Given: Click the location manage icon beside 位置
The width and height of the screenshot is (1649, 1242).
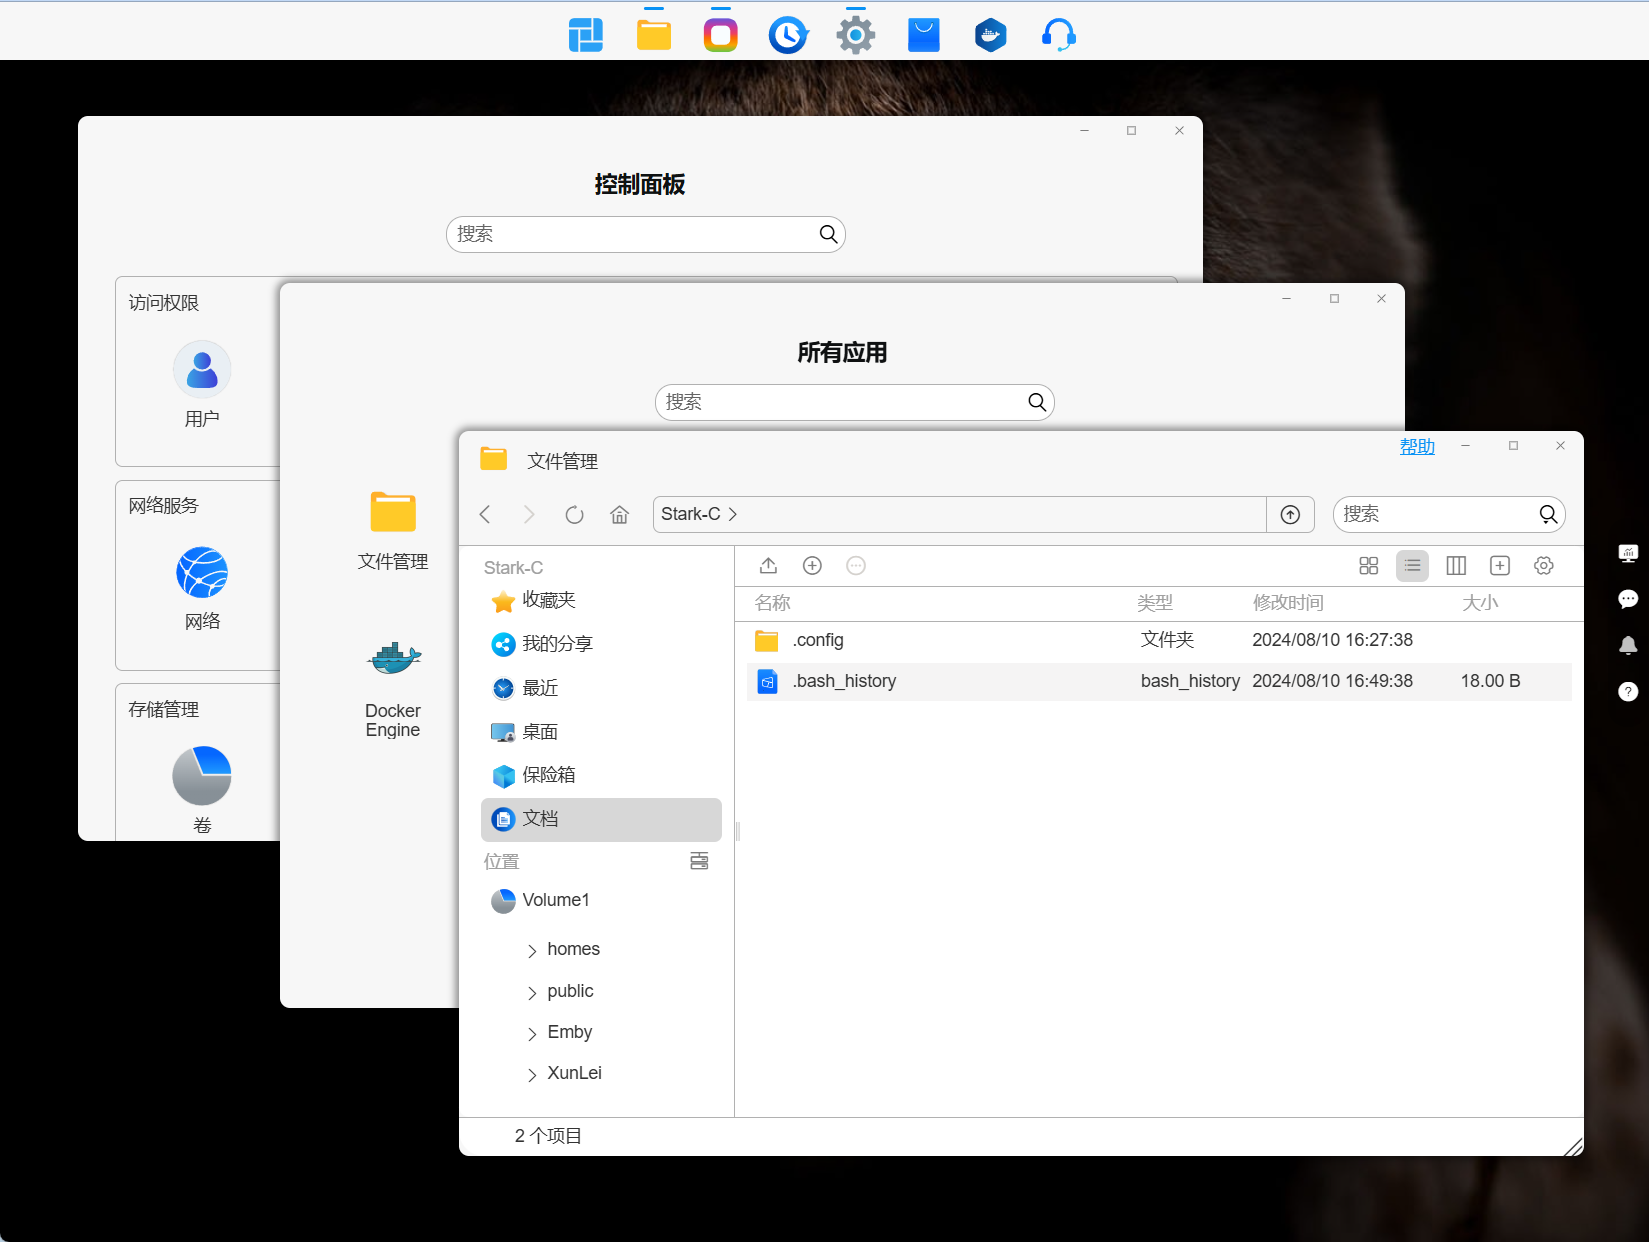Looking at the screenshot, I should (x=699, y=861).
